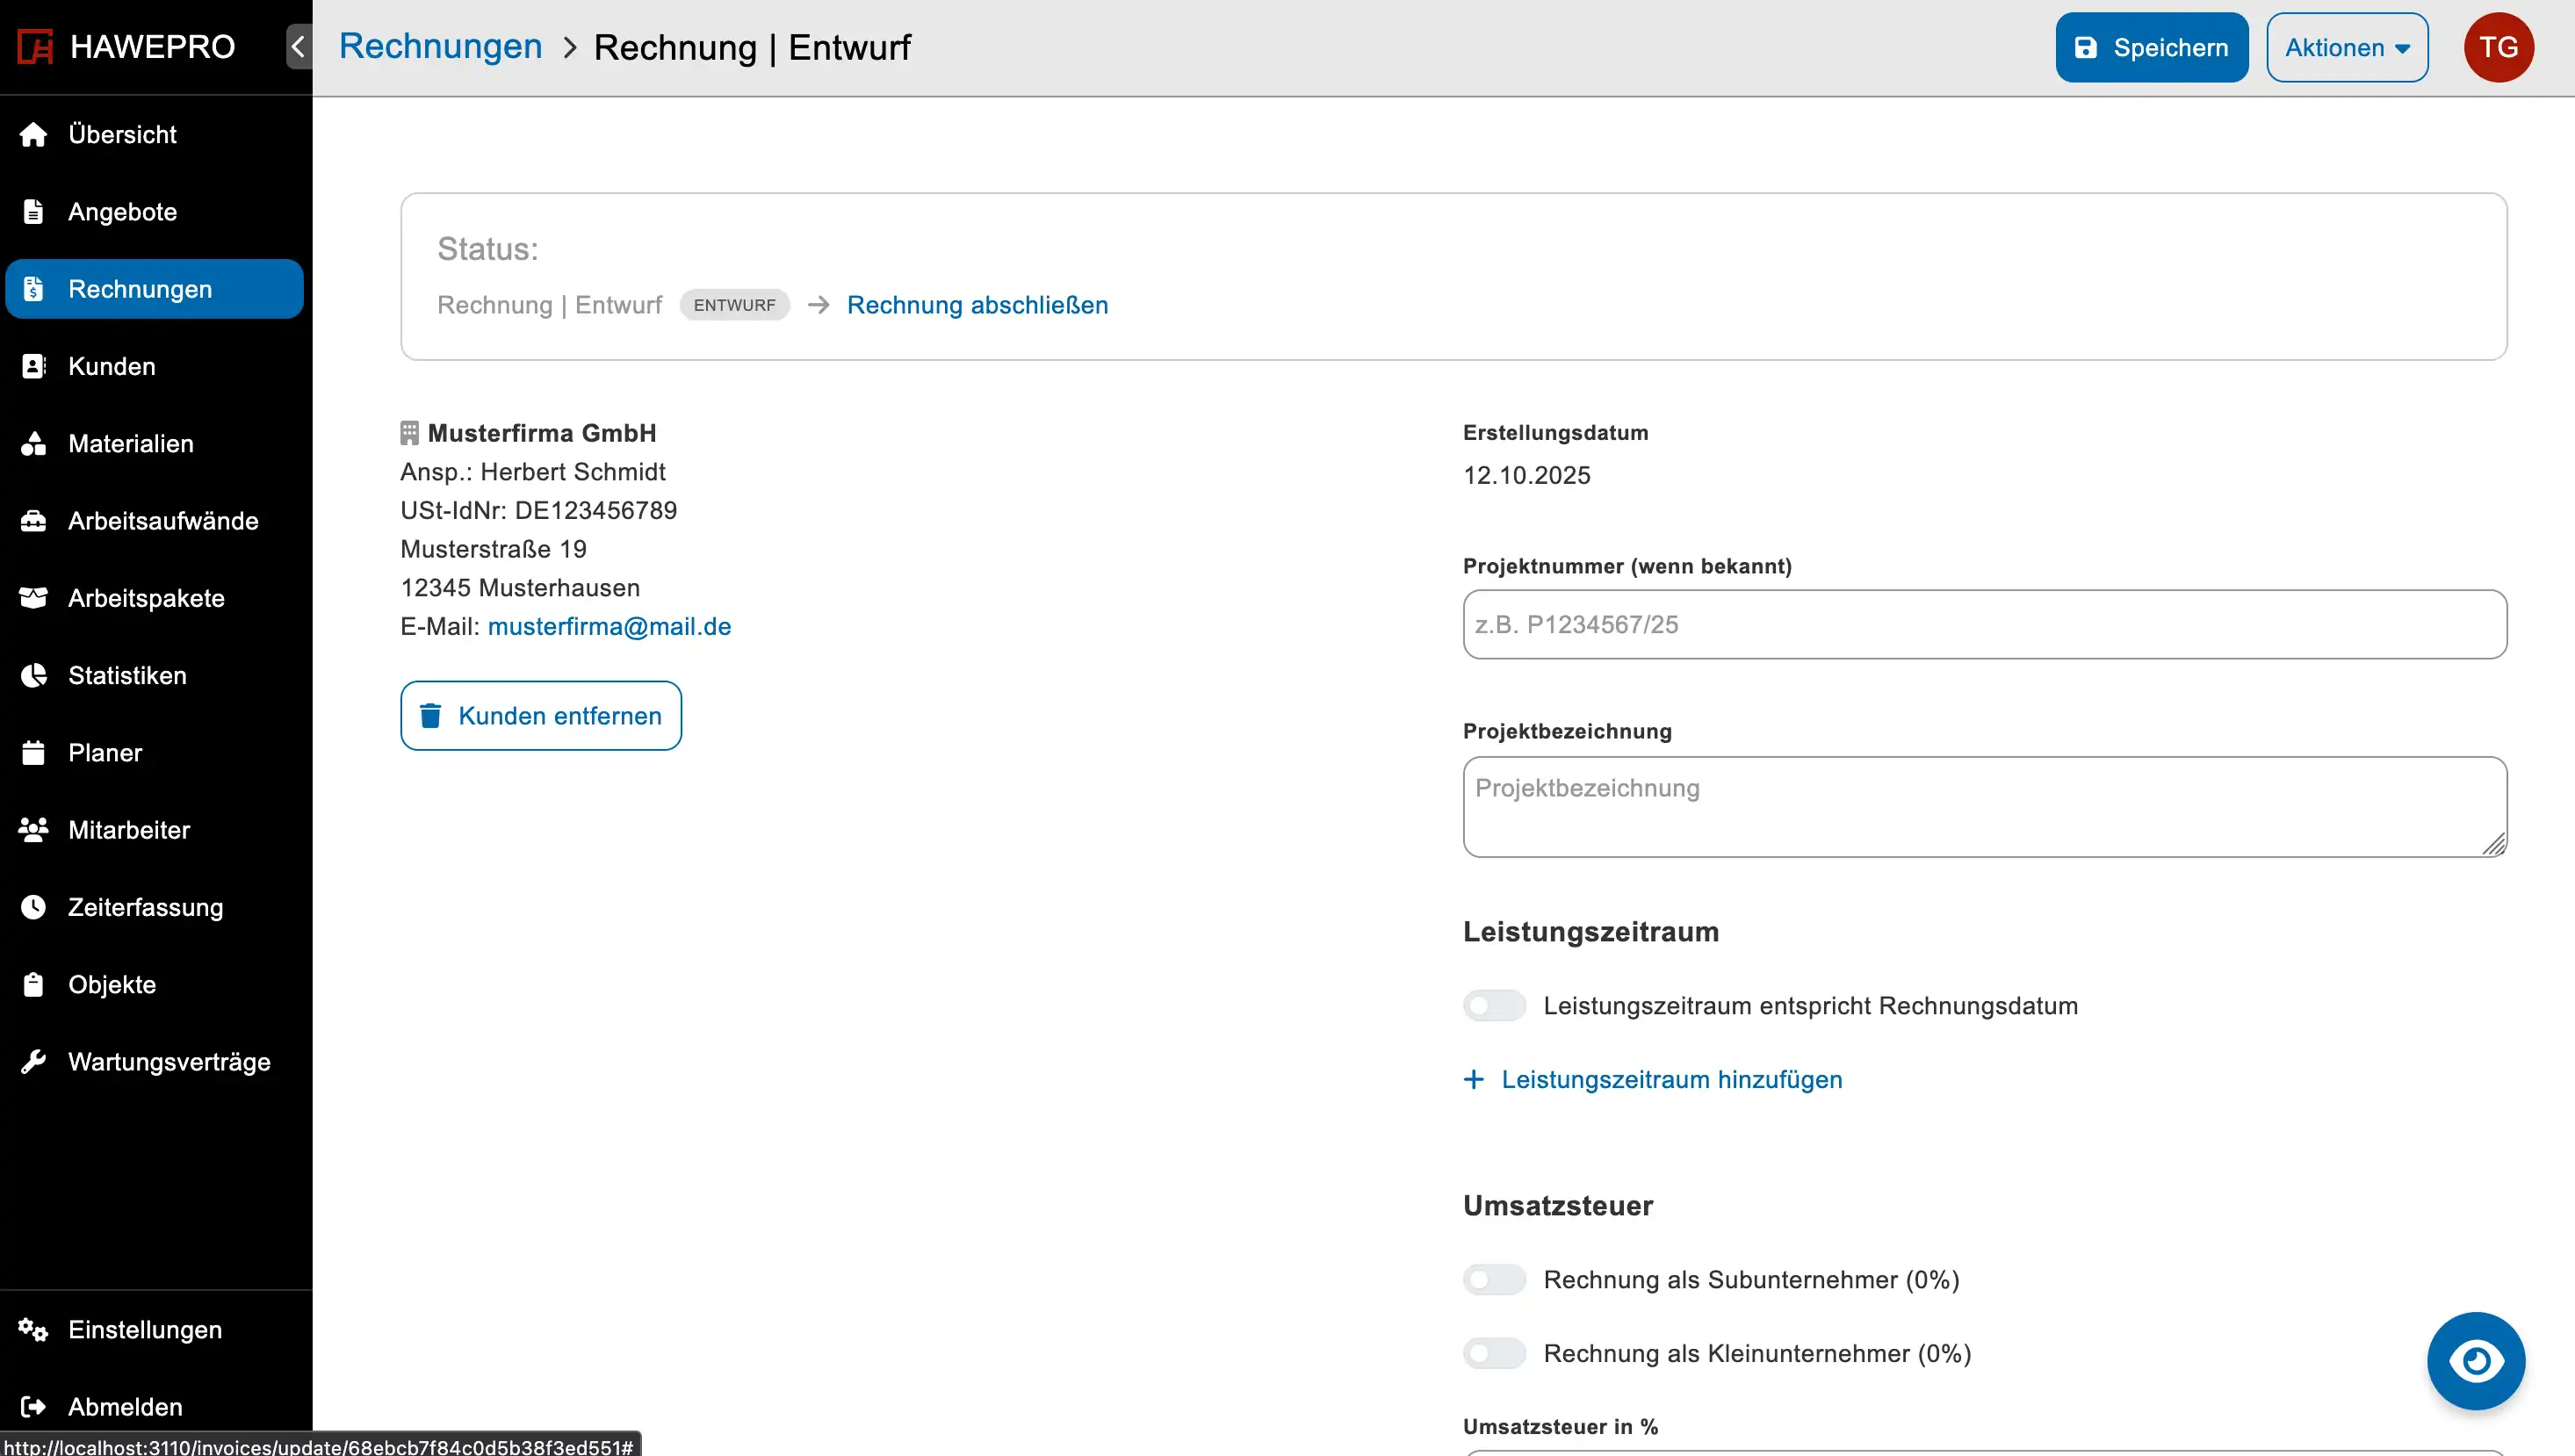Image resolution: width=2575 pixels, height=1456 pixels.
Task: Collapse the sidebar with the chevron
Action: 298,47
